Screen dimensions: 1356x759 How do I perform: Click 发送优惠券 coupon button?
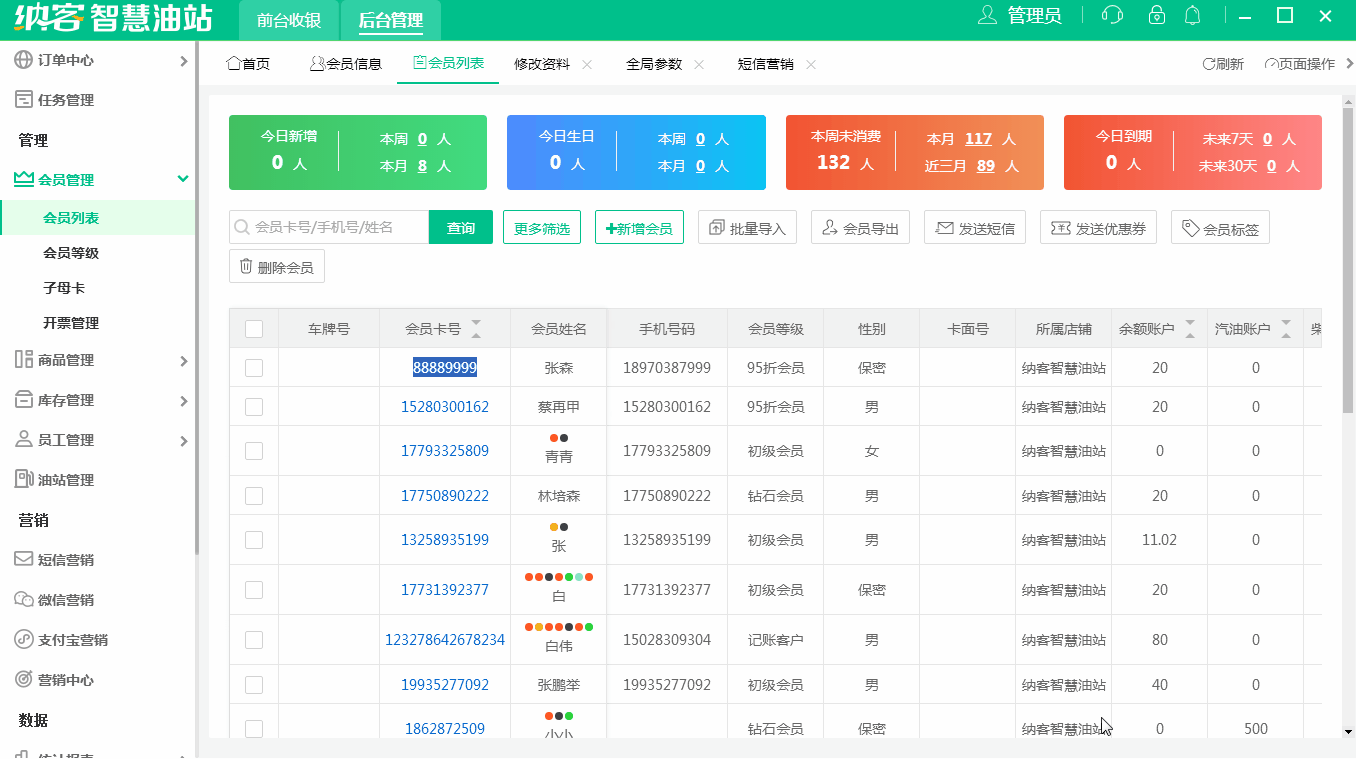(1098, 228)
